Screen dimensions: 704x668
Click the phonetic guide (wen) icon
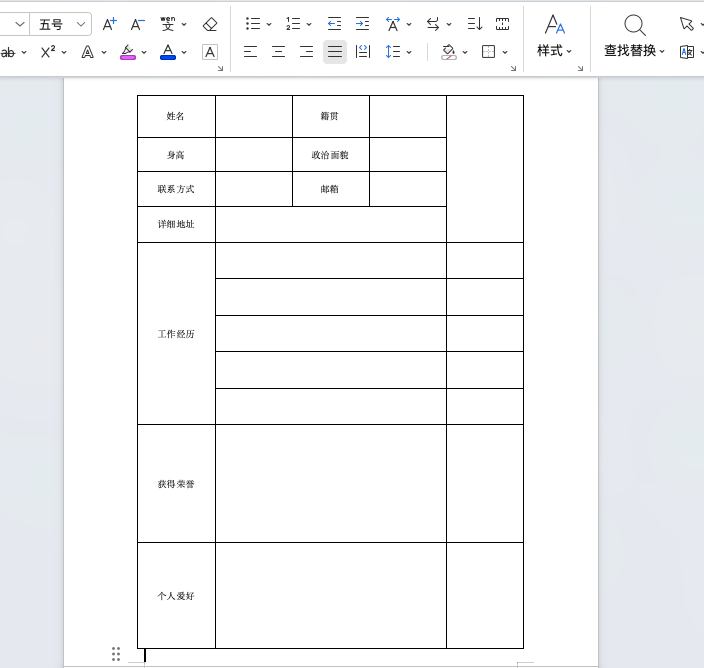168,24
